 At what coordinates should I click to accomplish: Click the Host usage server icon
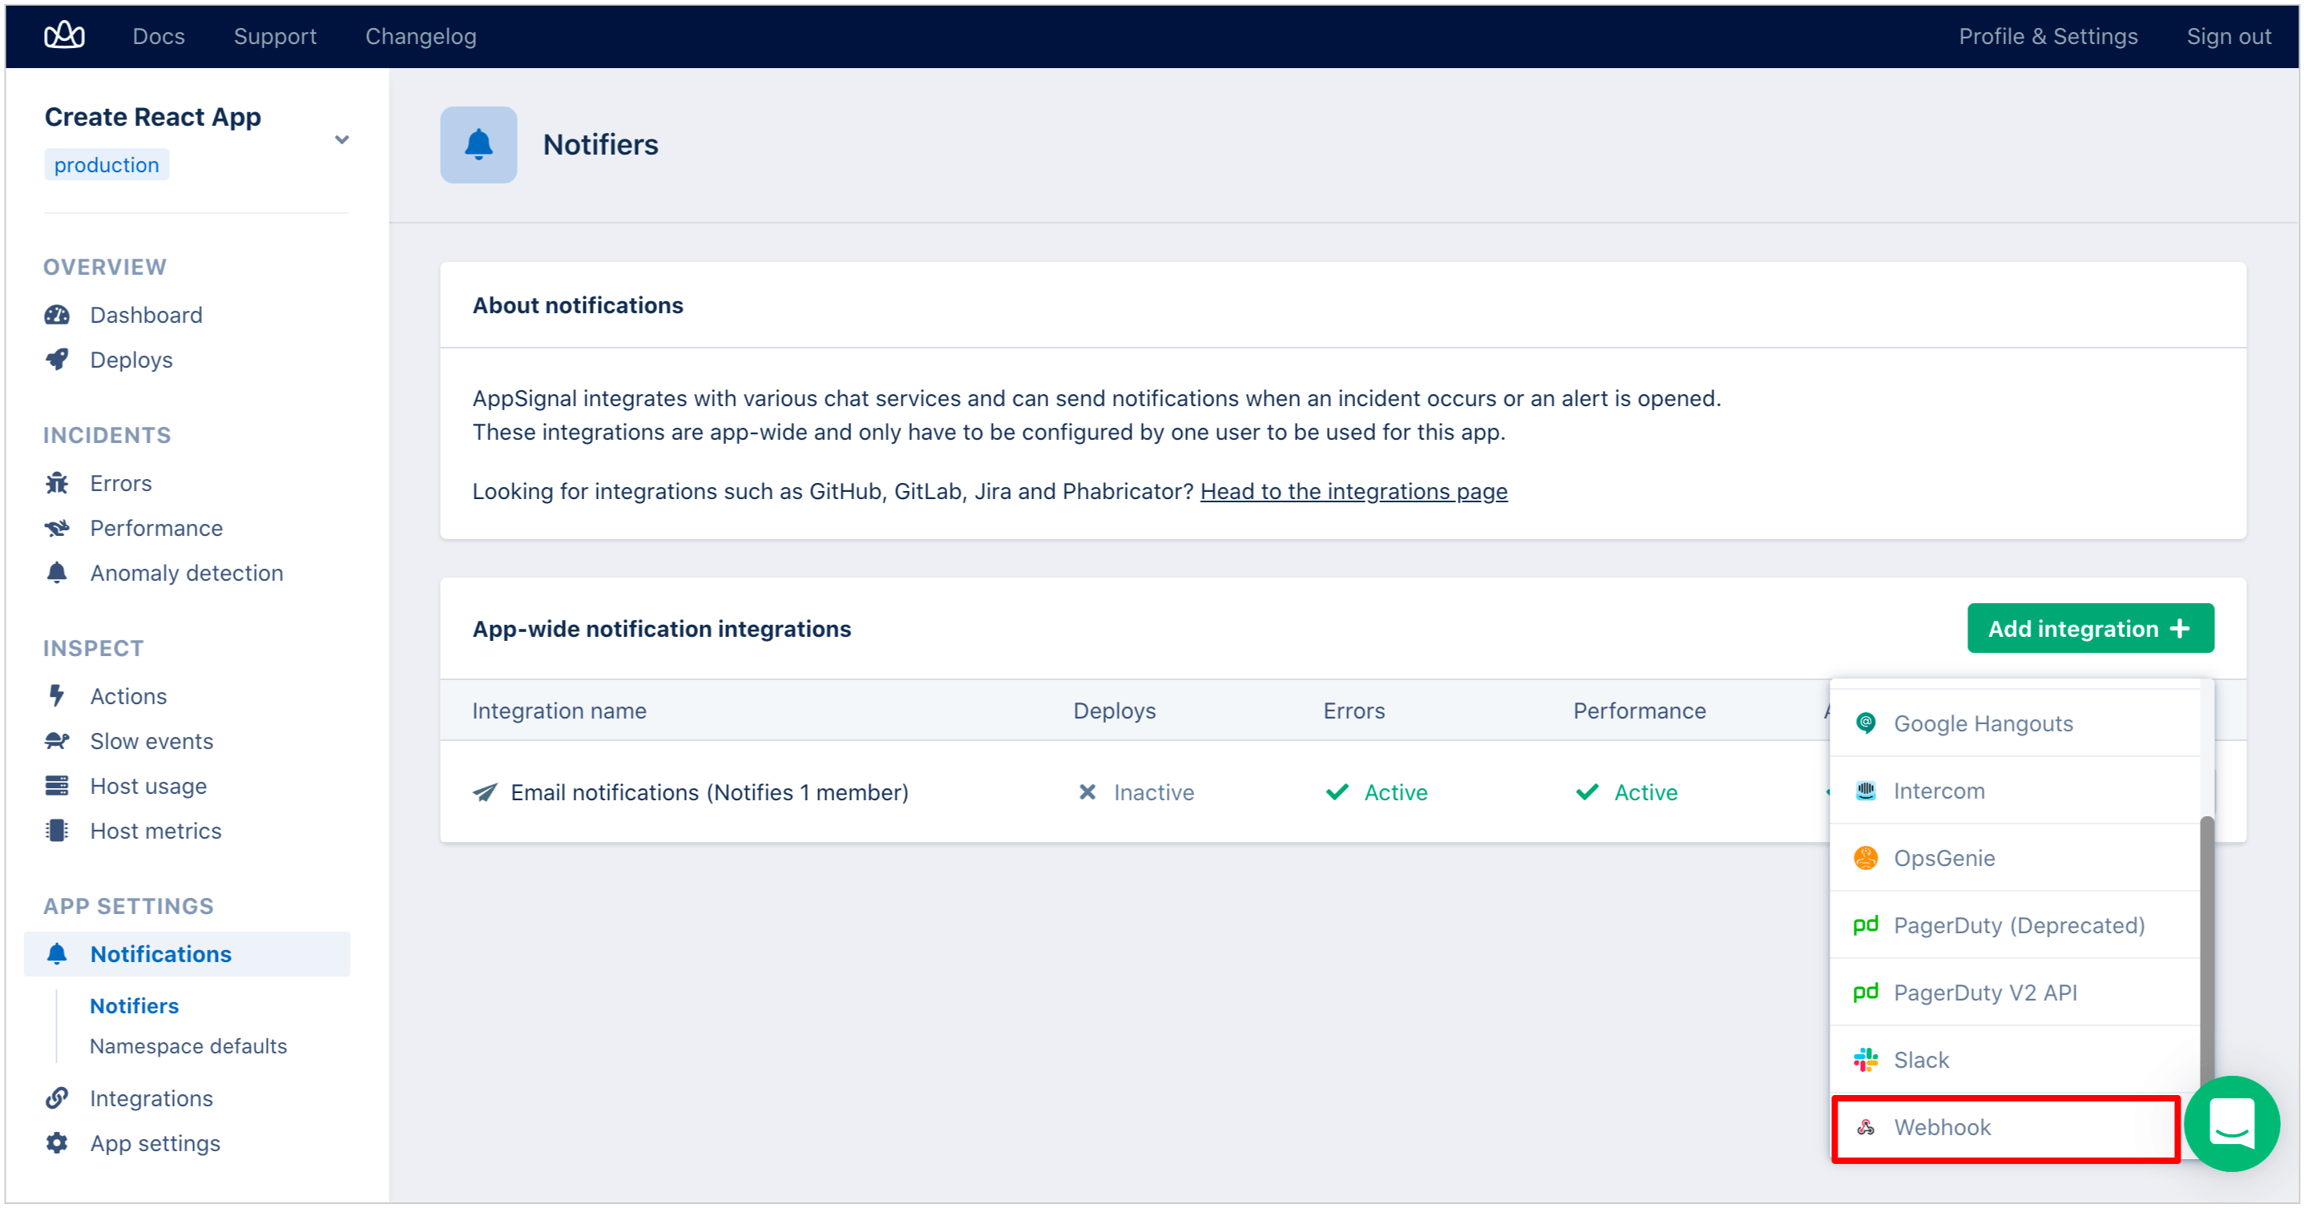(x=57, y=786)
